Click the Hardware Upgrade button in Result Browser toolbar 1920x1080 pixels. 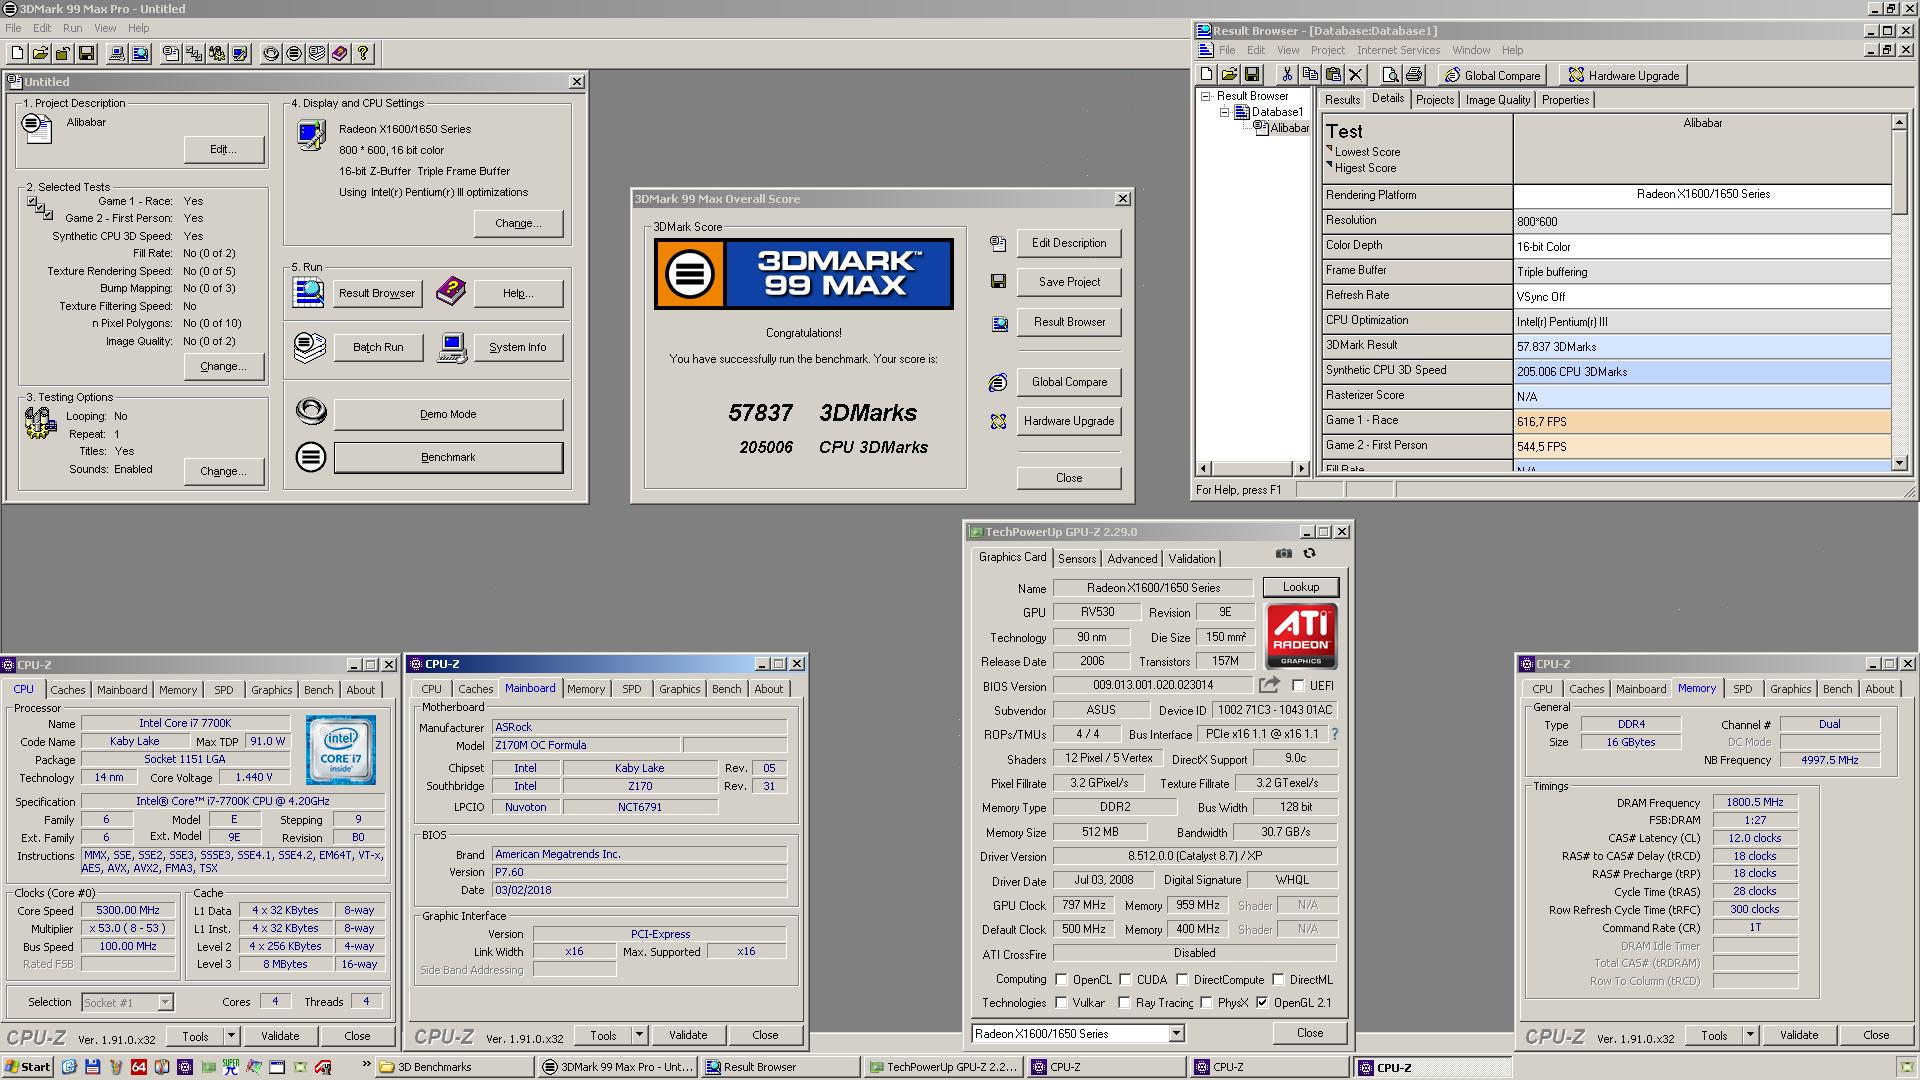click(1624, 76)
